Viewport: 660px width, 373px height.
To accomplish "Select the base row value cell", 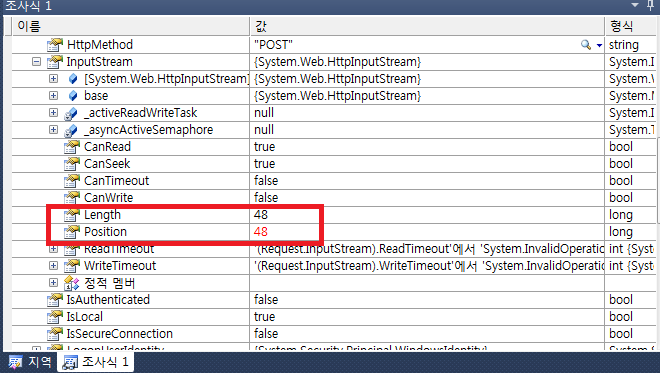I will point(427,96).
